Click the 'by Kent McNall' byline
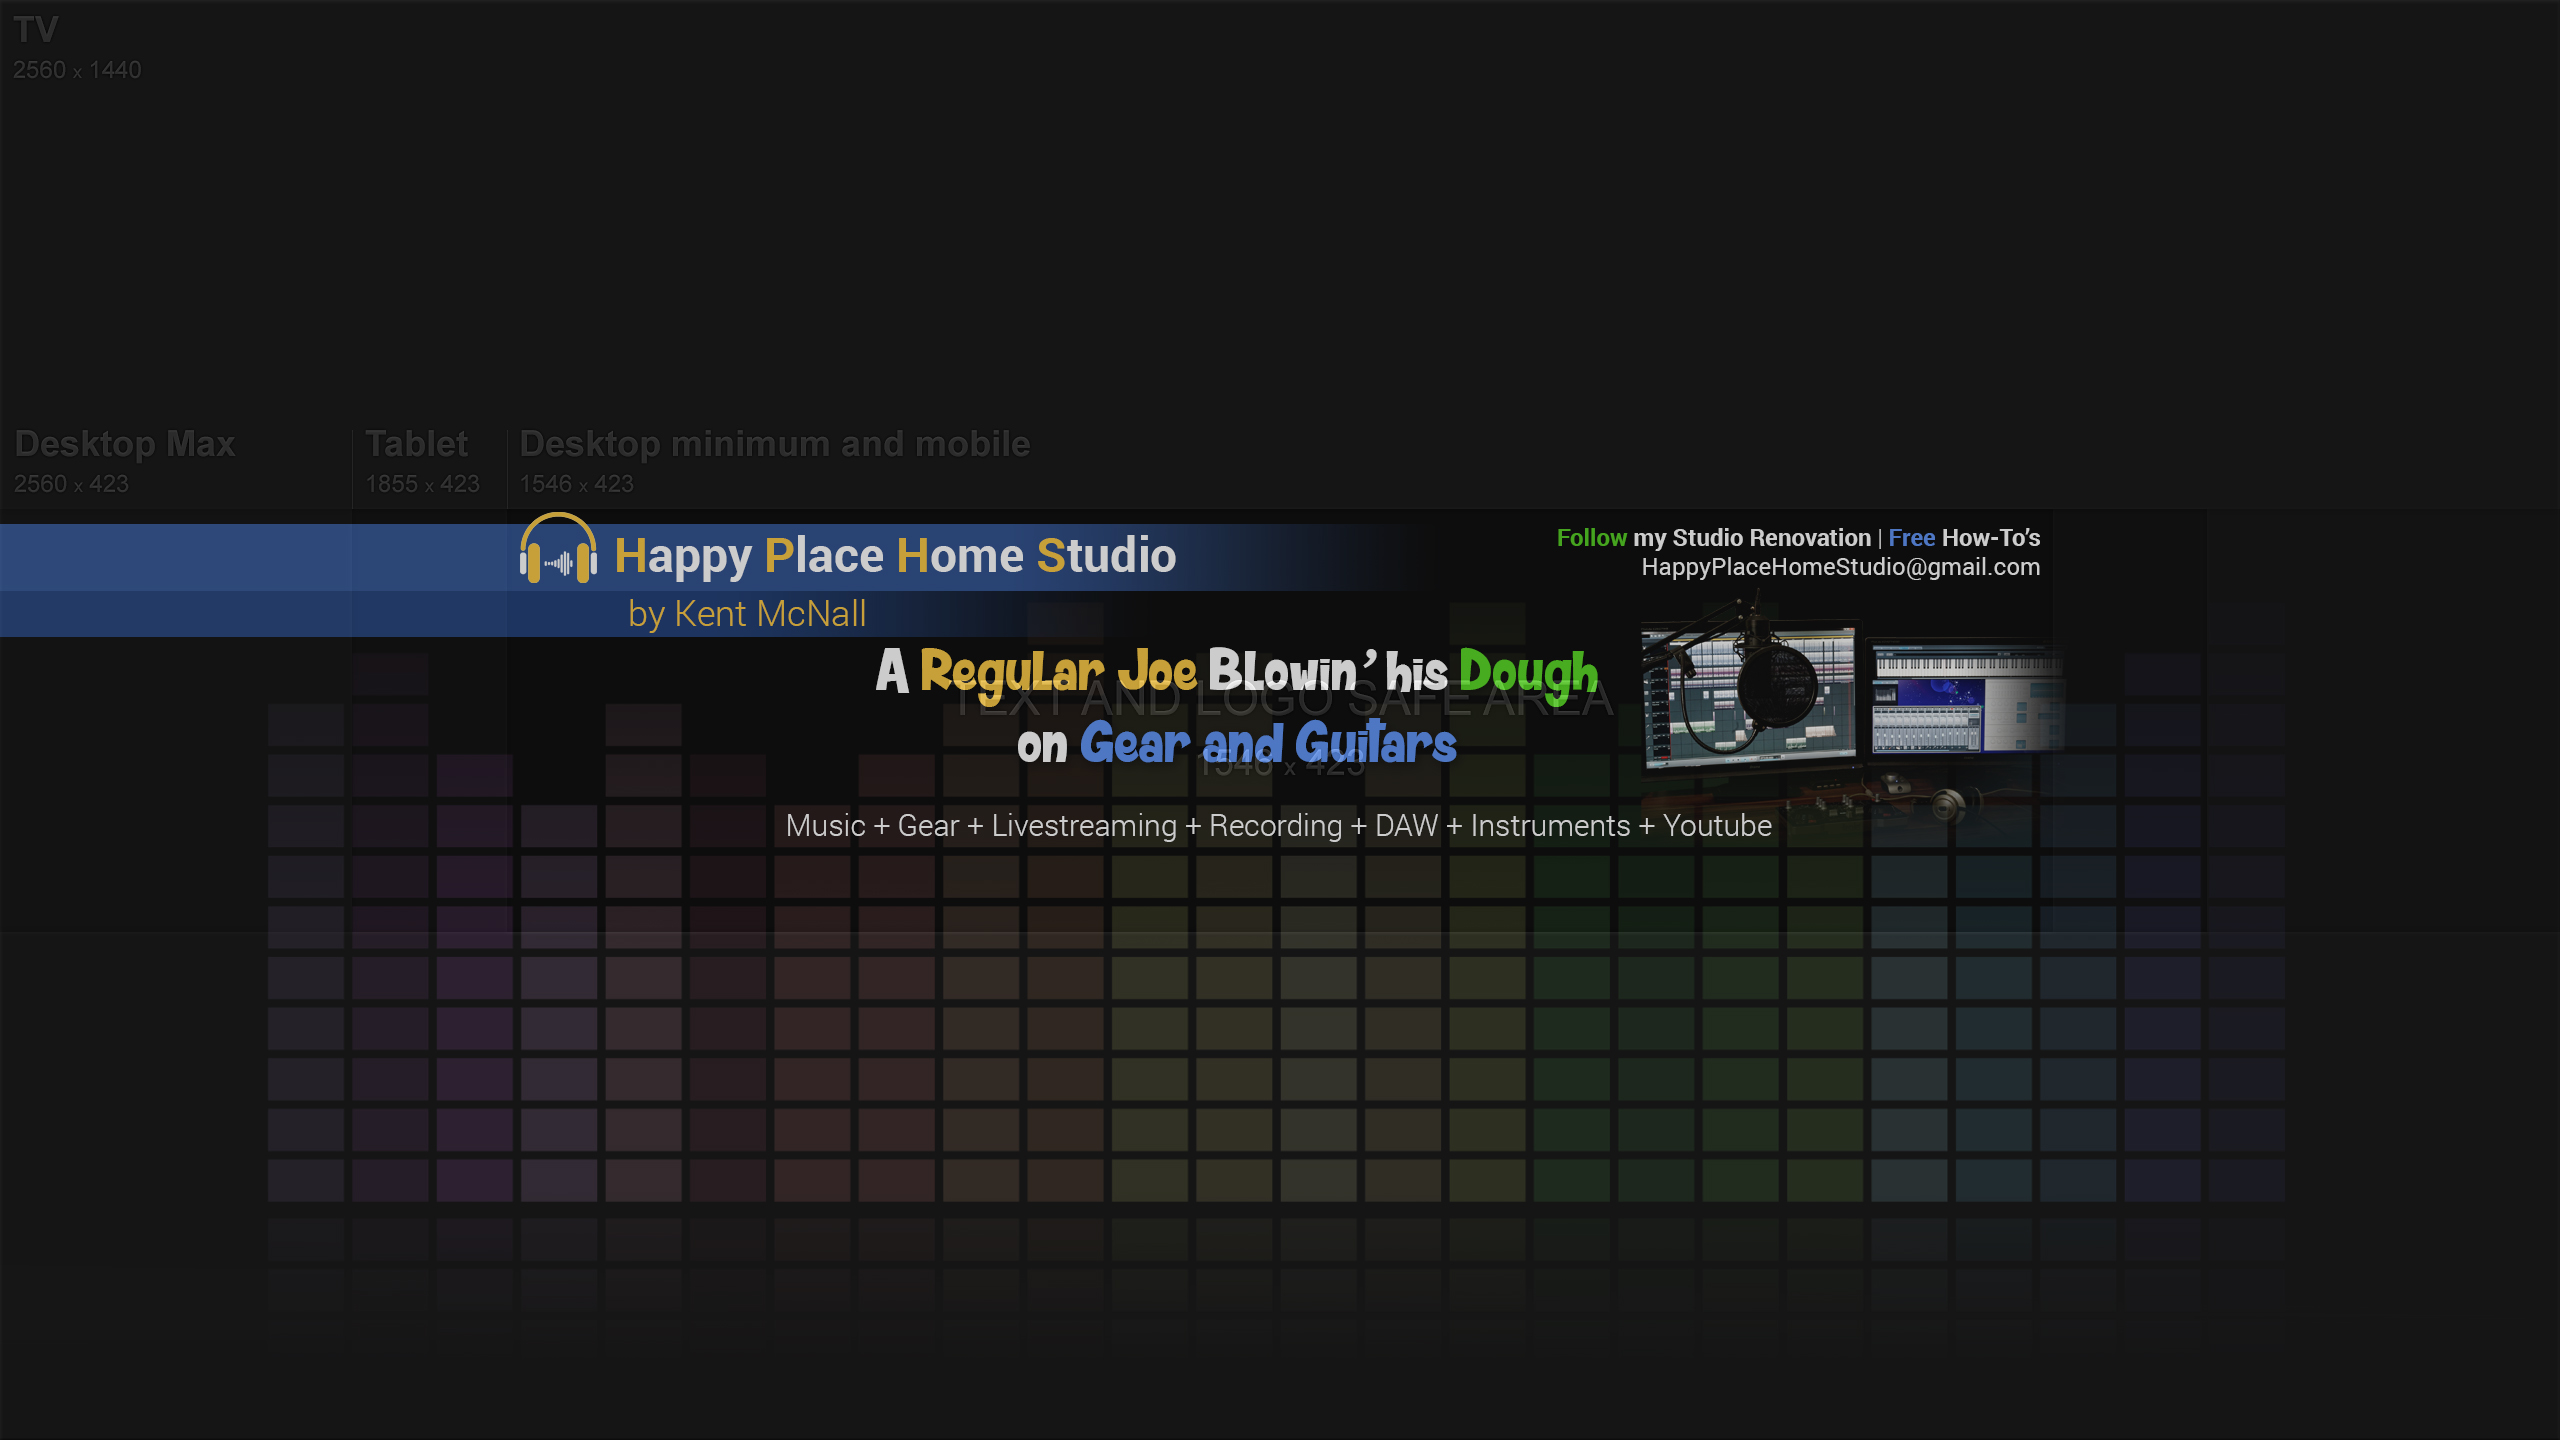 [746, 613]
